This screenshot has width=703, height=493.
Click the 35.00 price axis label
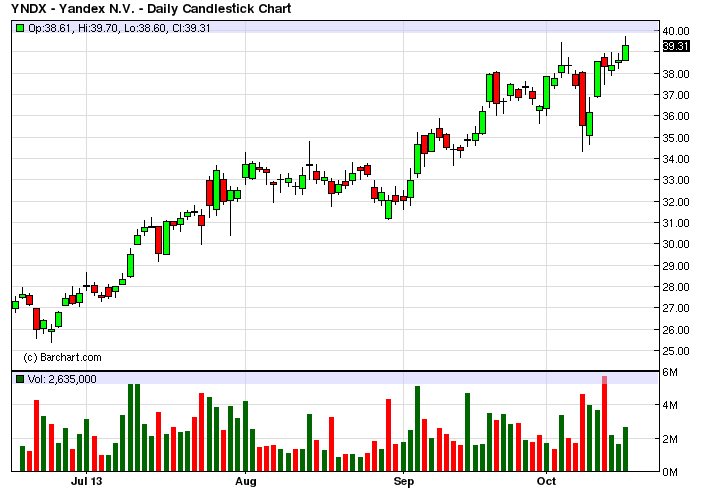pyautogui.click(x=676, y=138)
